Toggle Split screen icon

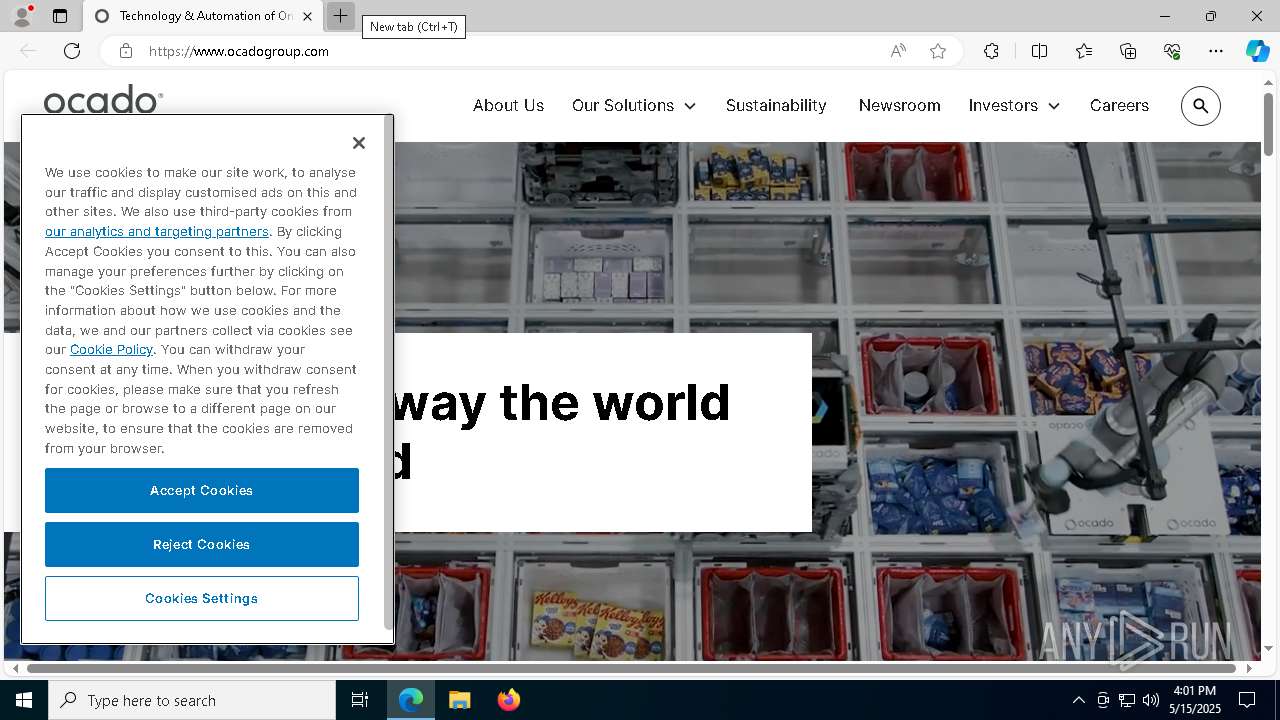click(x=1039, y=51)
